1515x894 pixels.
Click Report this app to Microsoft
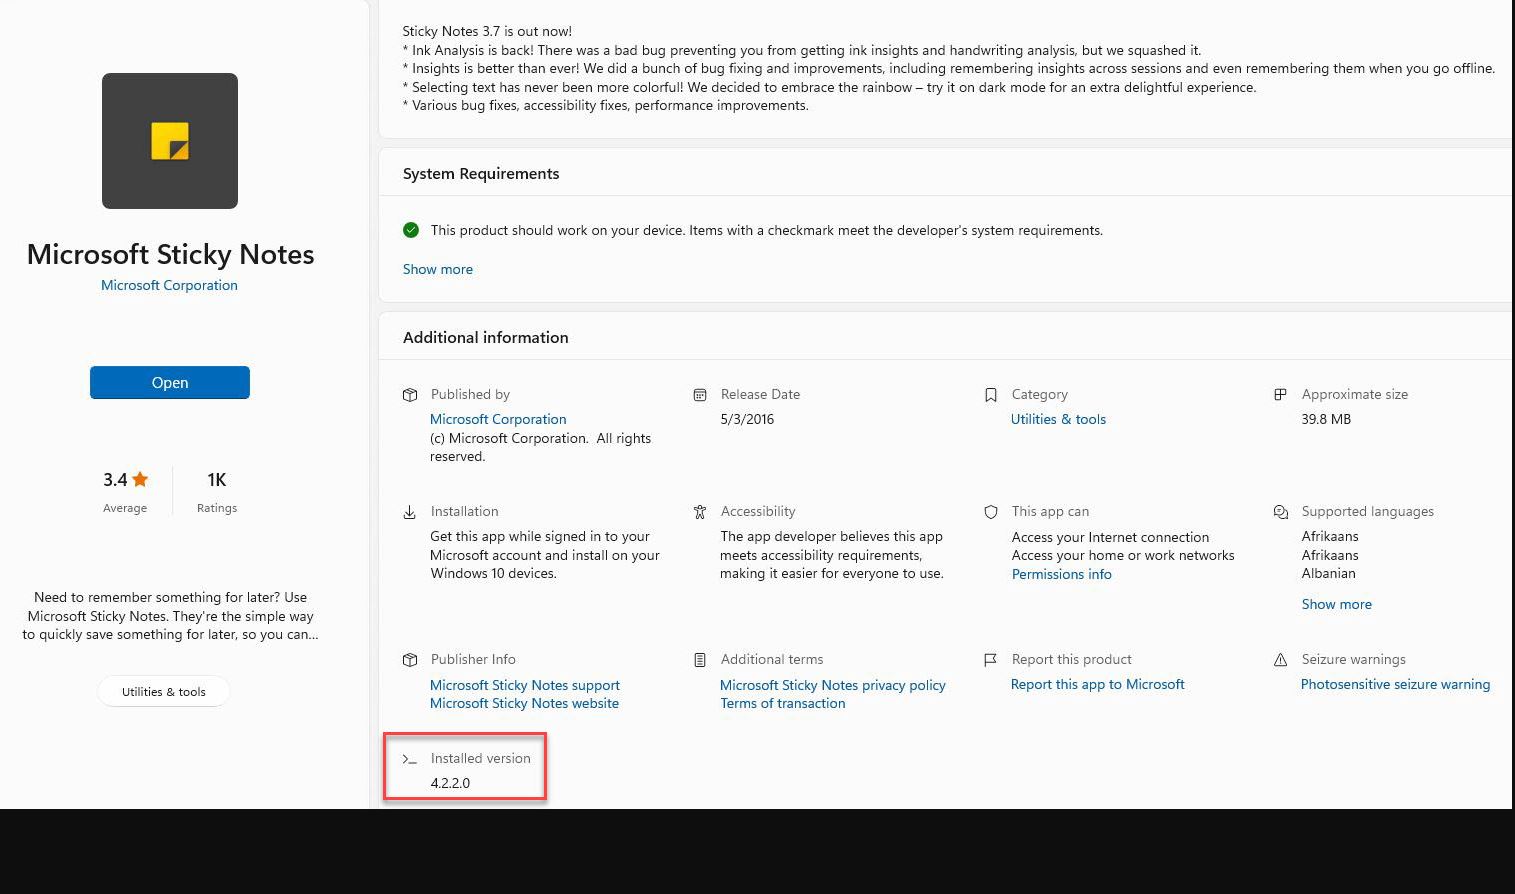(x=1097, y=684)
